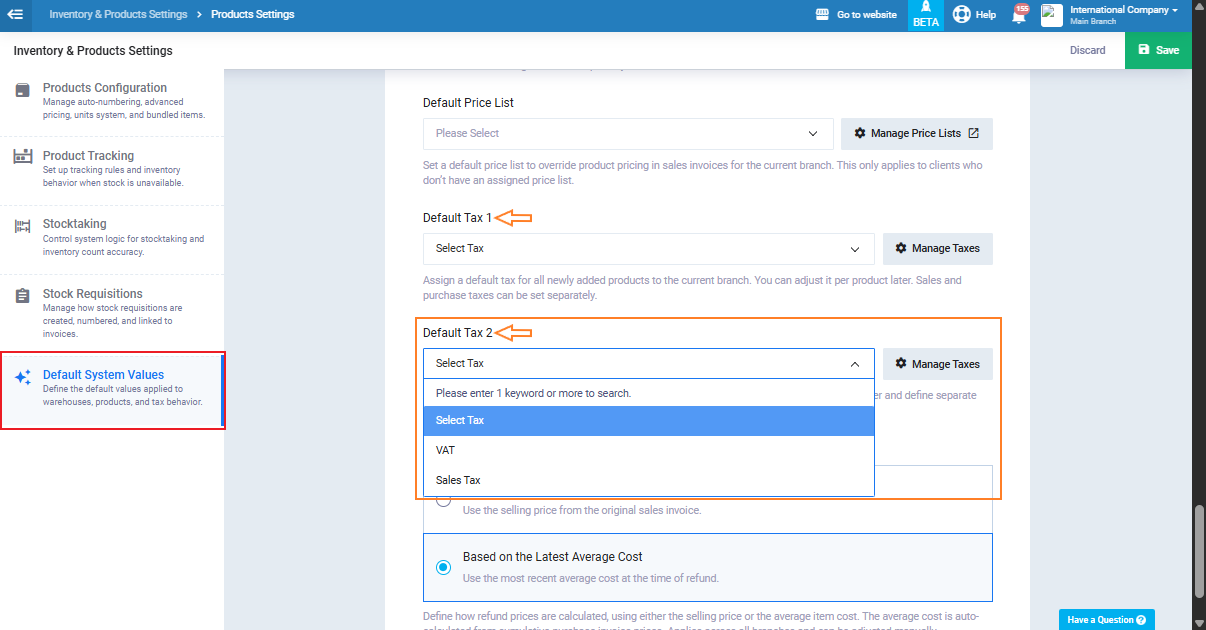Screen dimensions: 1206x630
Task: Click the Manage Price Lists button
Action: (916, 134)
